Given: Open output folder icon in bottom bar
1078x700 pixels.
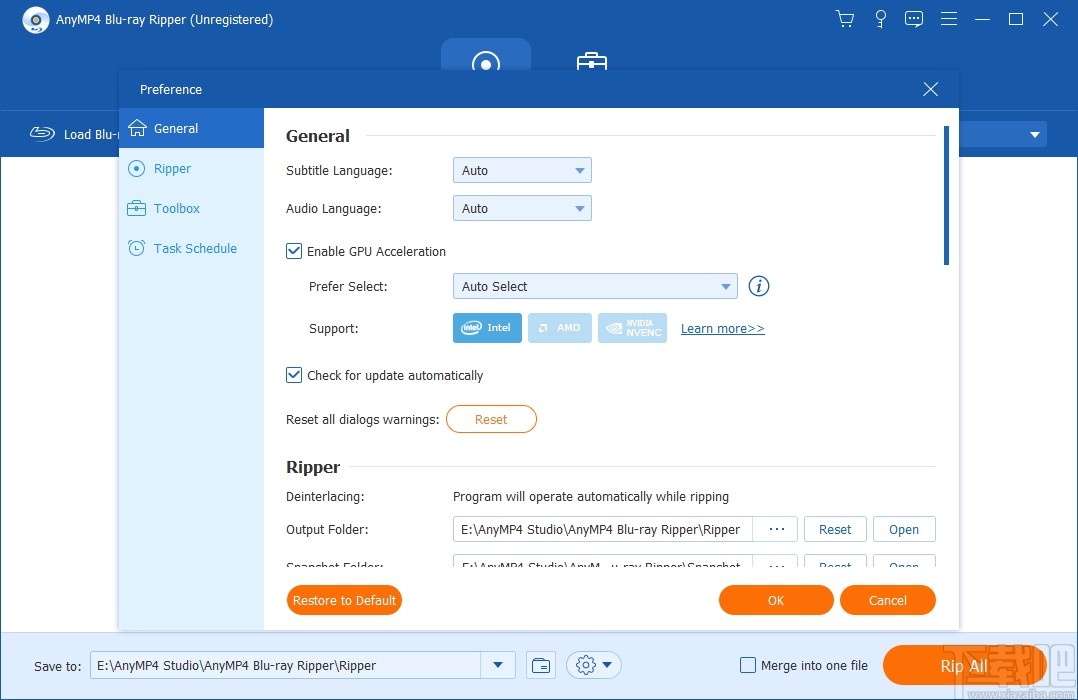Looking at the screenshot, I should point(541,665).
